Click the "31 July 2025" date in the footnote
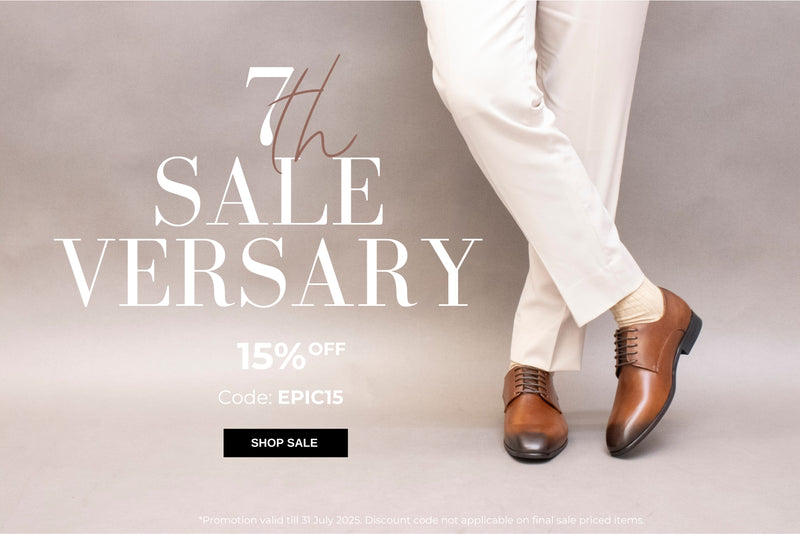The width and height of the screenshot is (800, 534). pos(332,520)
